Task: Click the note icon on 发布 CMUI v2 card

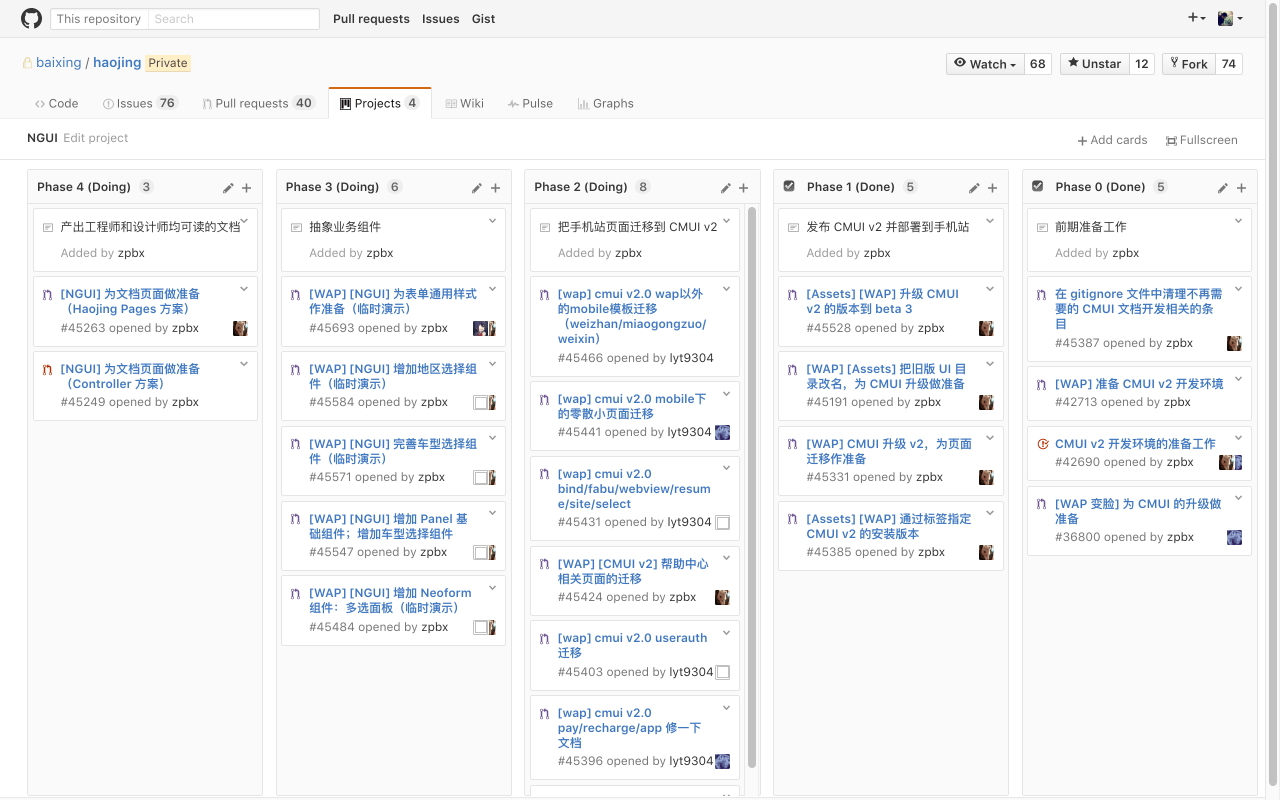Action: (x=794, y=228)
